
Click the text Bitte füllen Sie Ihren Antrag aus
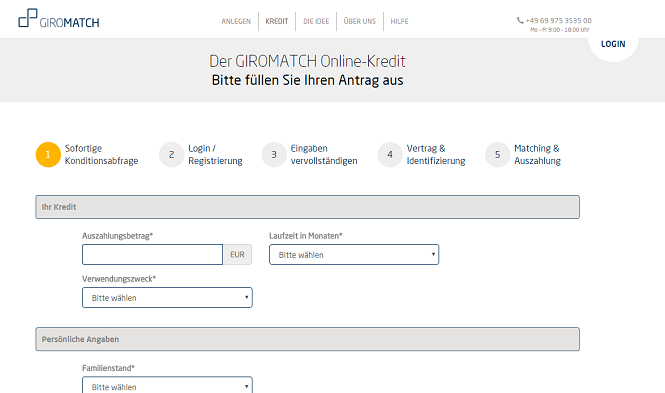[x=307, y=80]
